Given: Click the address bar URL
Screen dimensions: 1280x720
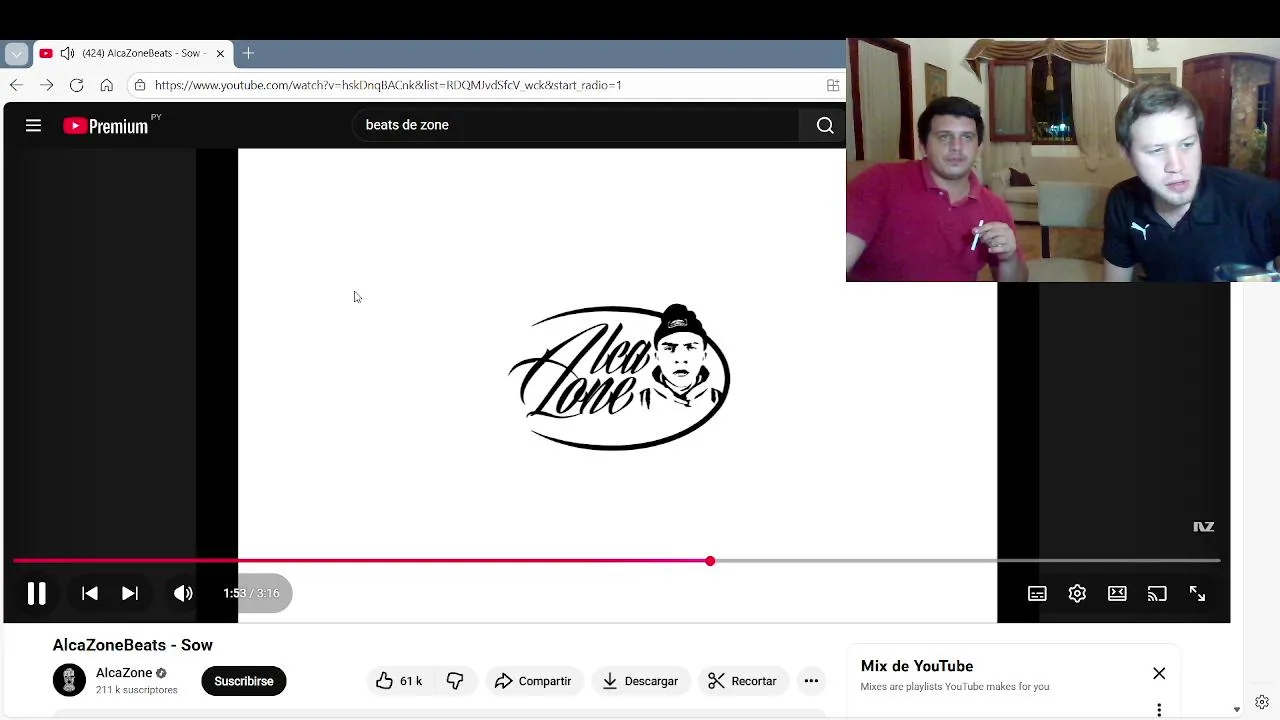Looking at the screenshot, I should pyautogui.click(x=388, y=85).
